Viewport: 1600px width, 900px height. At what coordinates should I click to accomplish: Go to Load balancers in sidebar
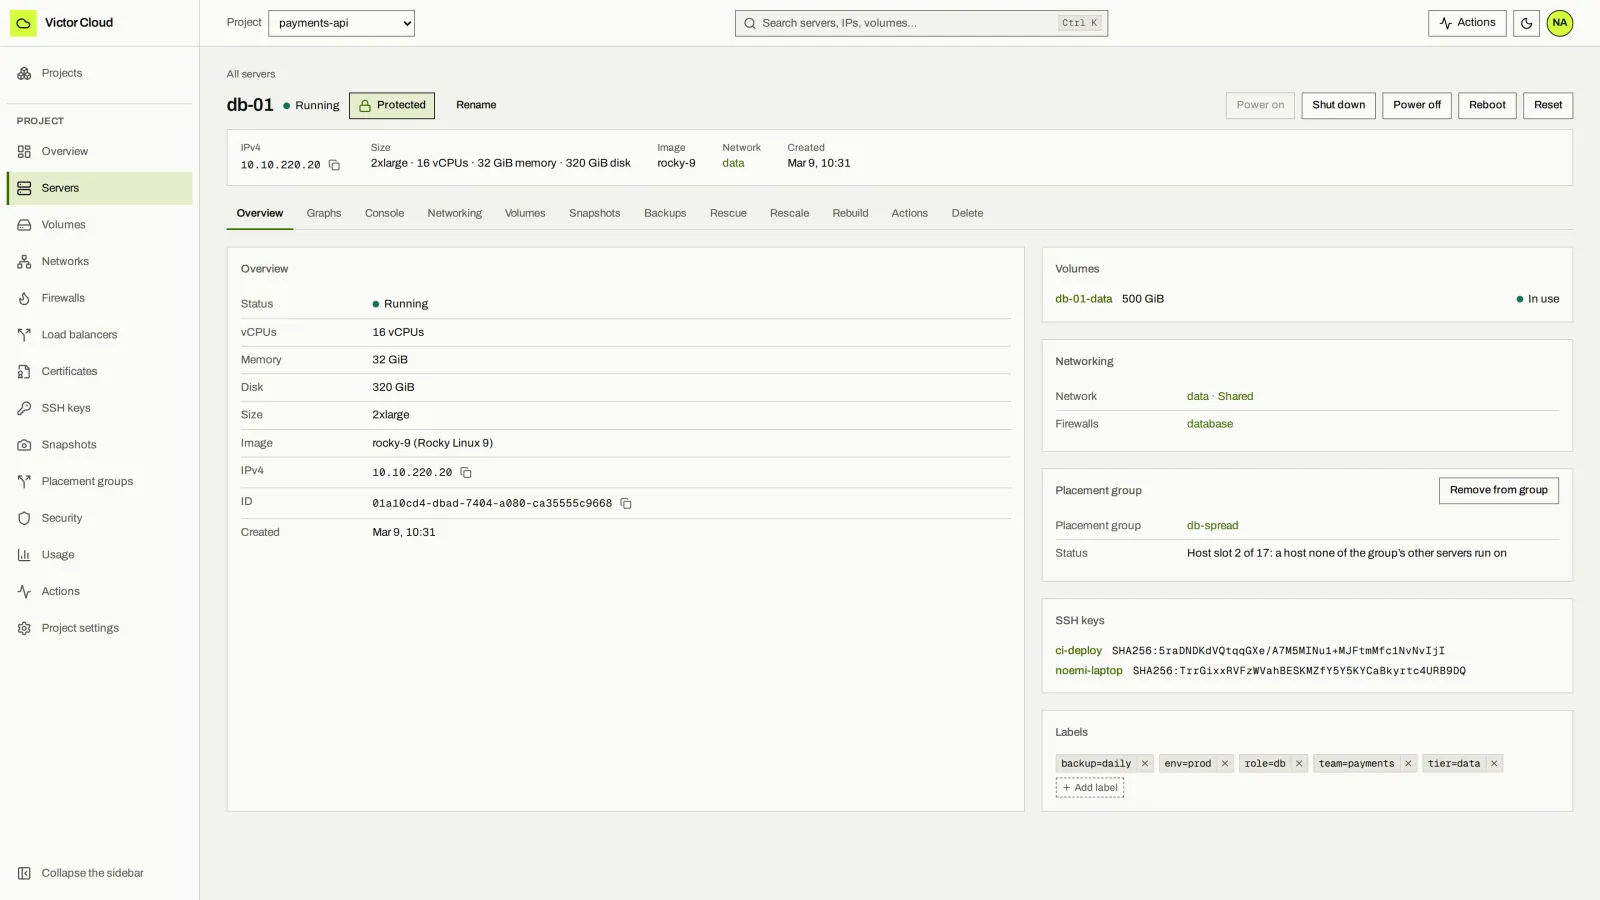coord(99,335)
